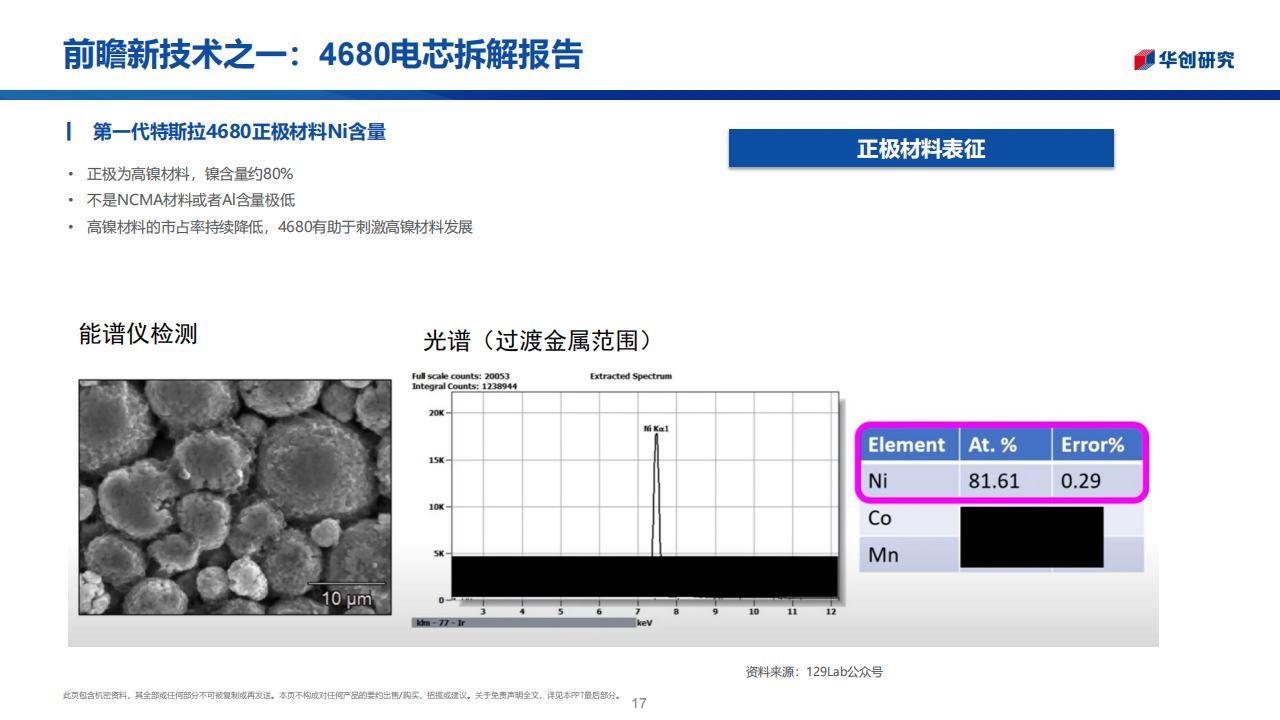Click the confidentiality disclaimer footer text
This screenshot has height=720, width=1280.
point(343,695)
